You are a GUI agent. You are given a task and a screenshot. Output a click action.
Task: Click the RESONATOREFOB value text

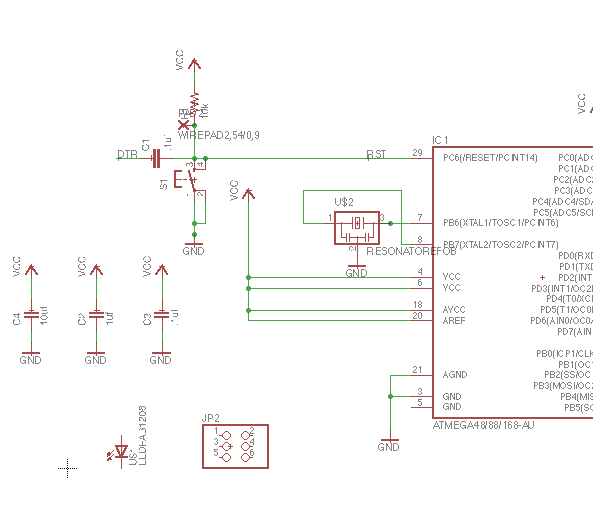tap(411, 251)
